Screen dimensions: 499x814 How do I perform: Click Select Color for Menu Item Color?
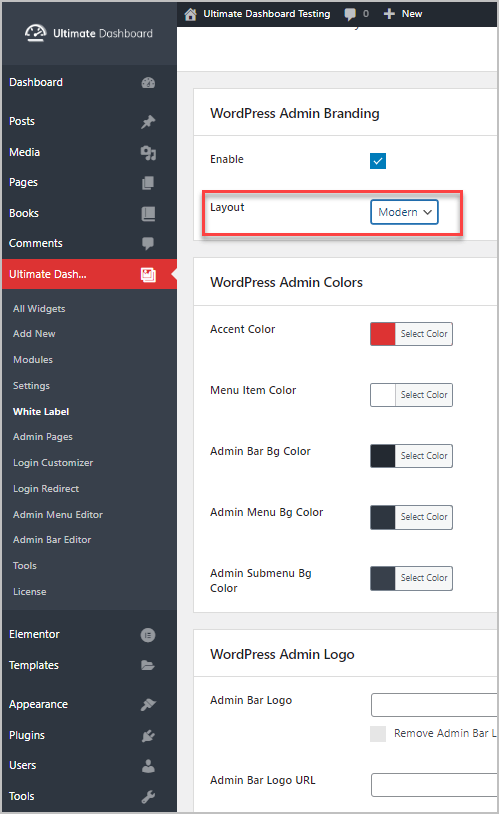(424, 395)
